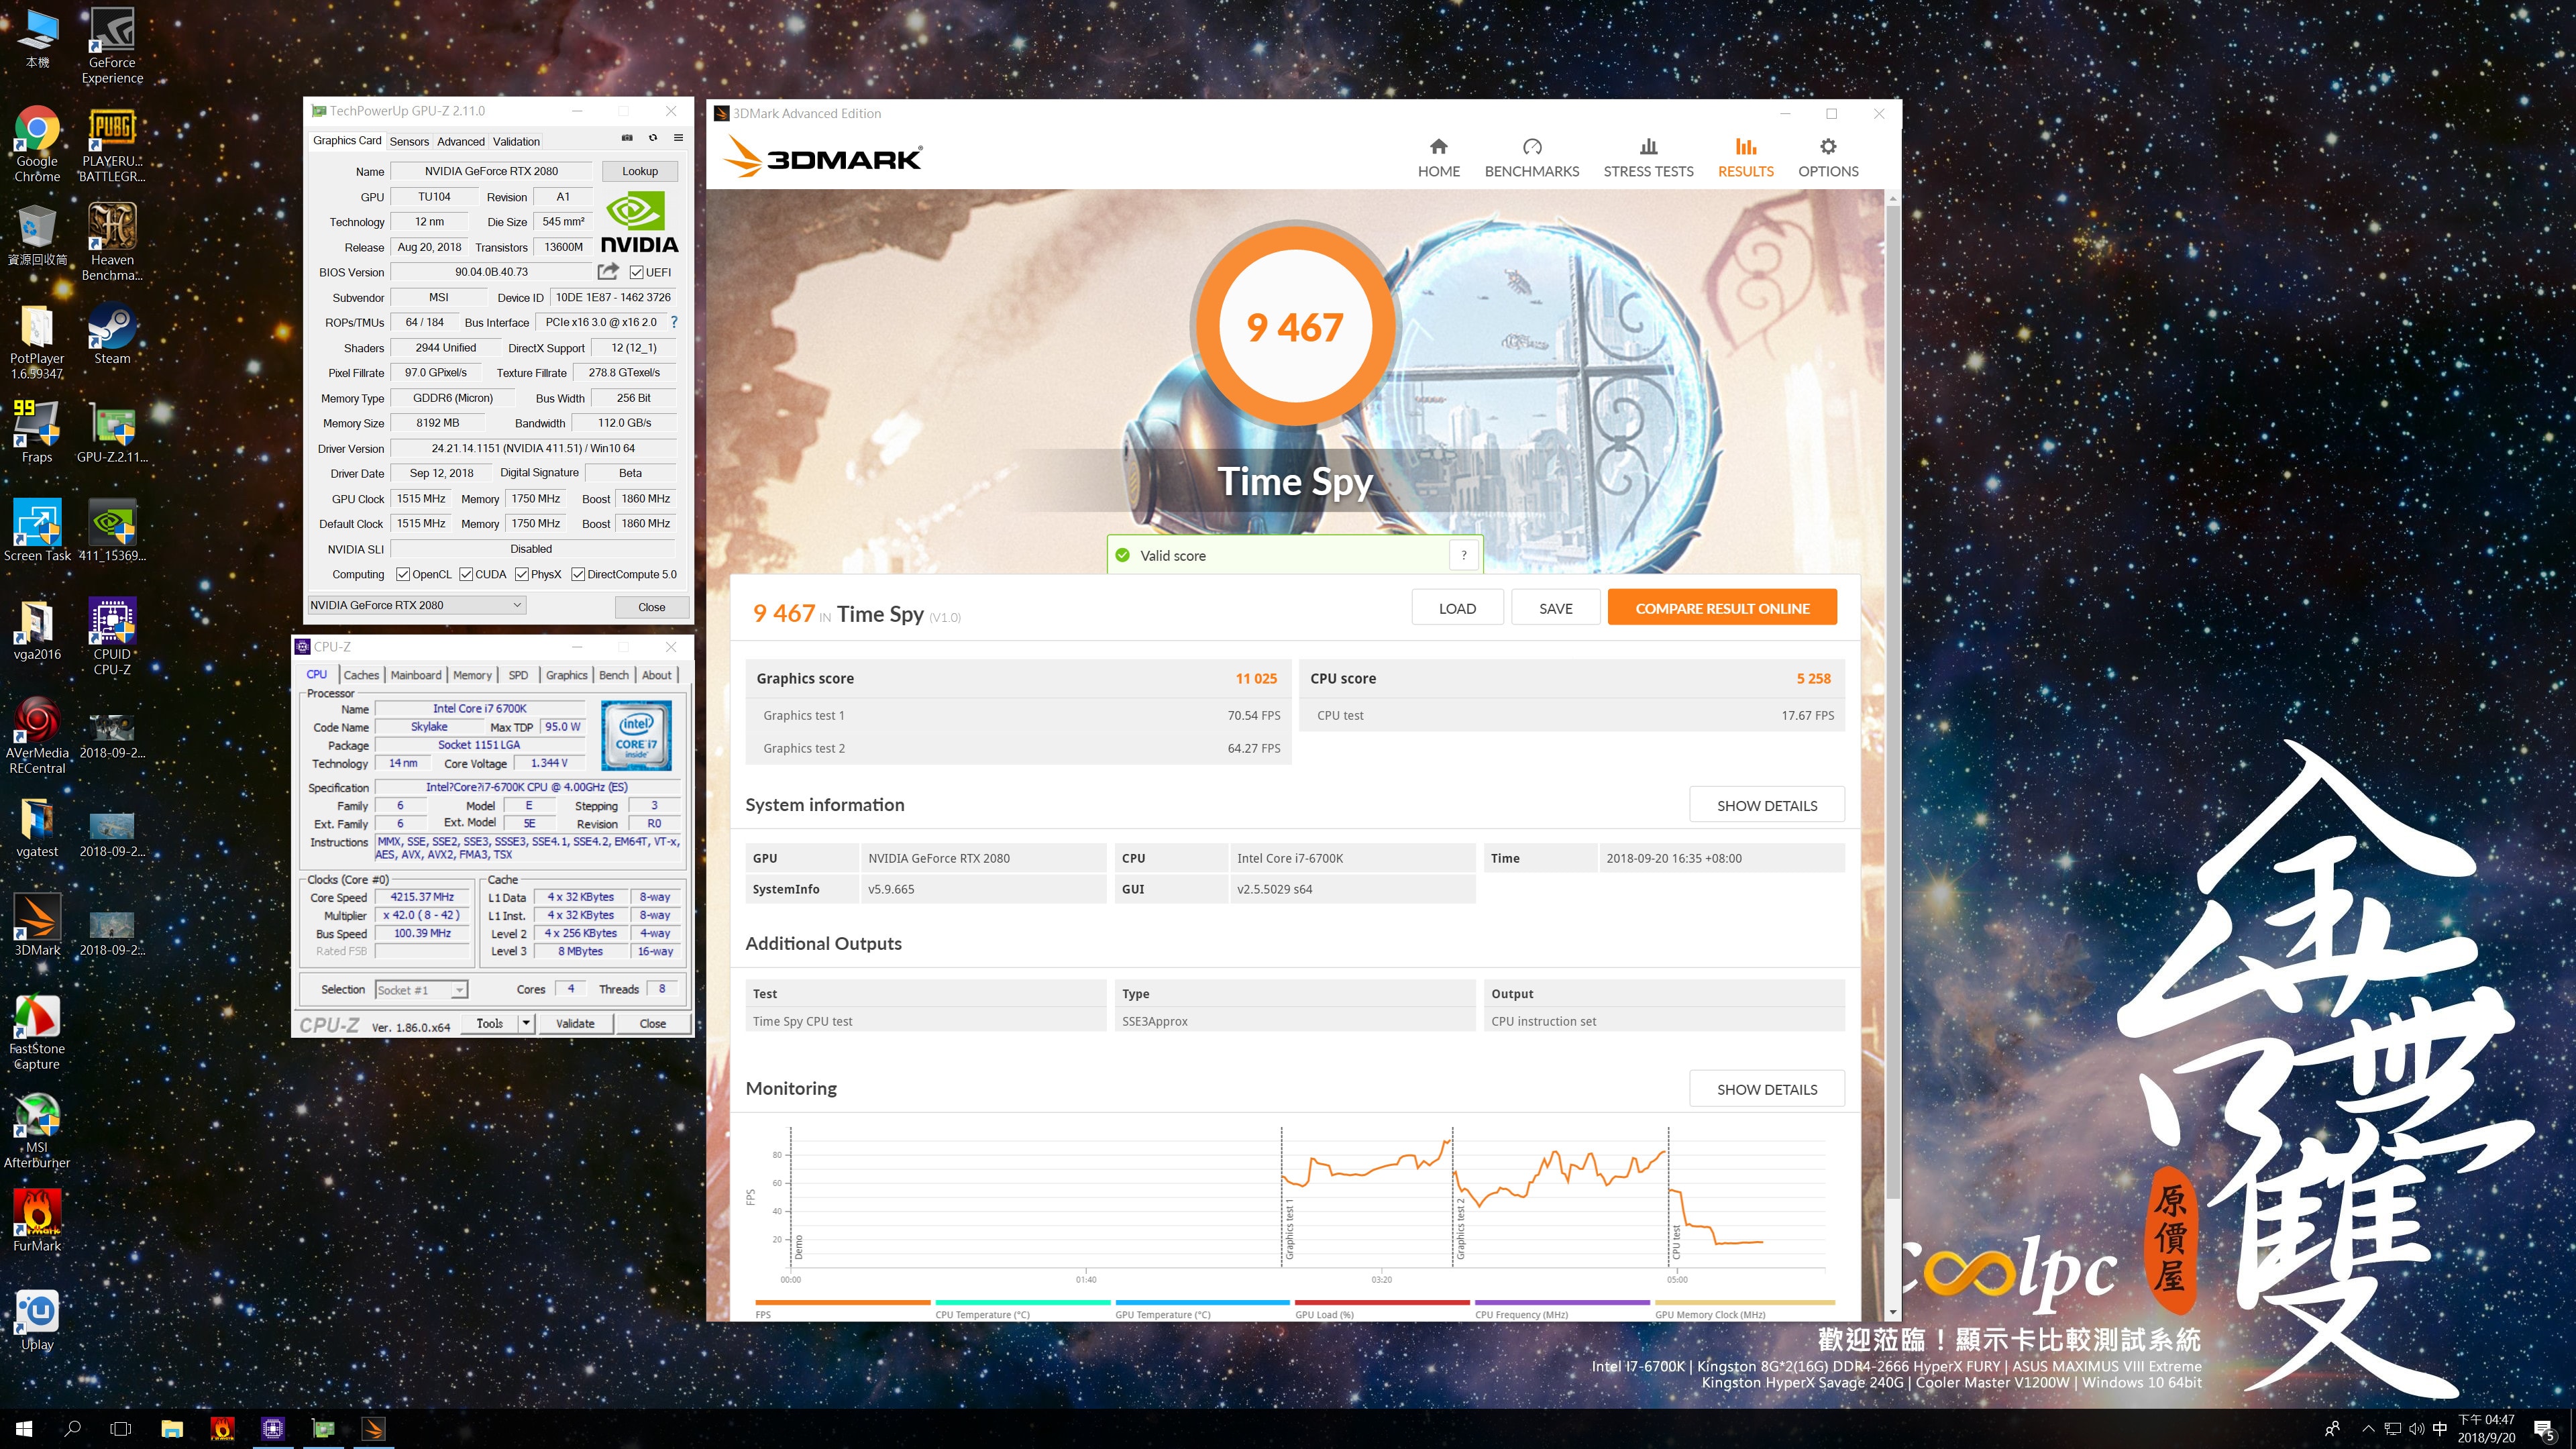Viewport: 2576px width, 1449px height.
Task: Click the GPU Load (%) red legend swatch
Action: click(x=1383, y=1302)
